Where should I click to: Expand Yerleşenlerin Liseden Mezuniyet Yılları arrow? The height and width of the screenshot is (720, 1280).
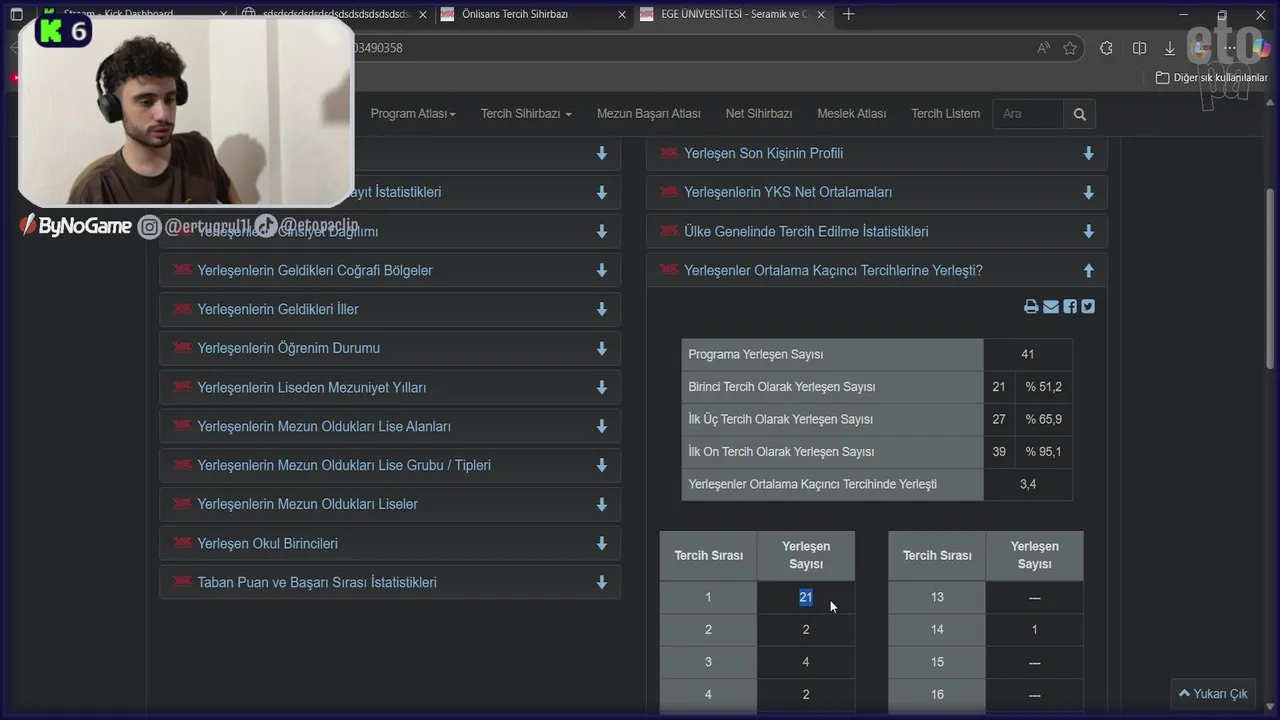[x=602, y=388]
